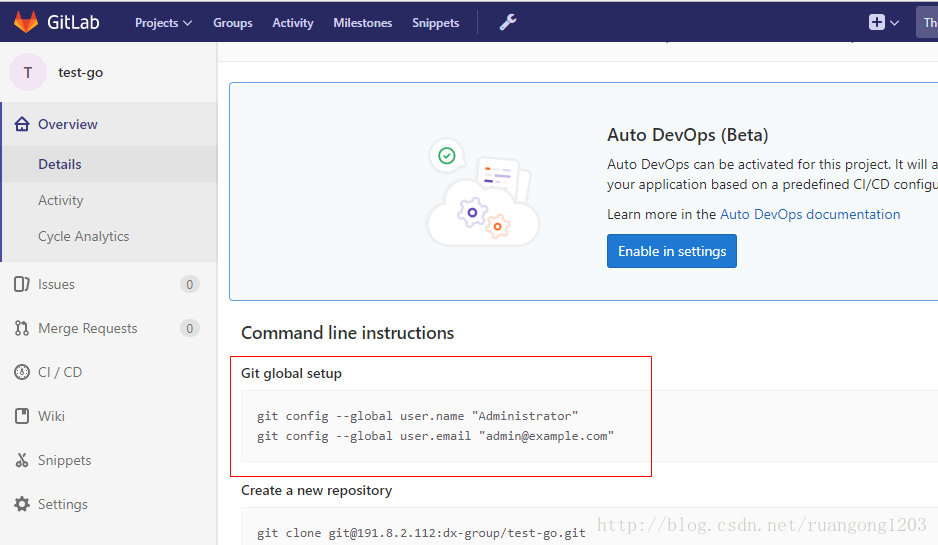
Task: Open Activity under Overview in the sidebar
Action: coord(60,200)
